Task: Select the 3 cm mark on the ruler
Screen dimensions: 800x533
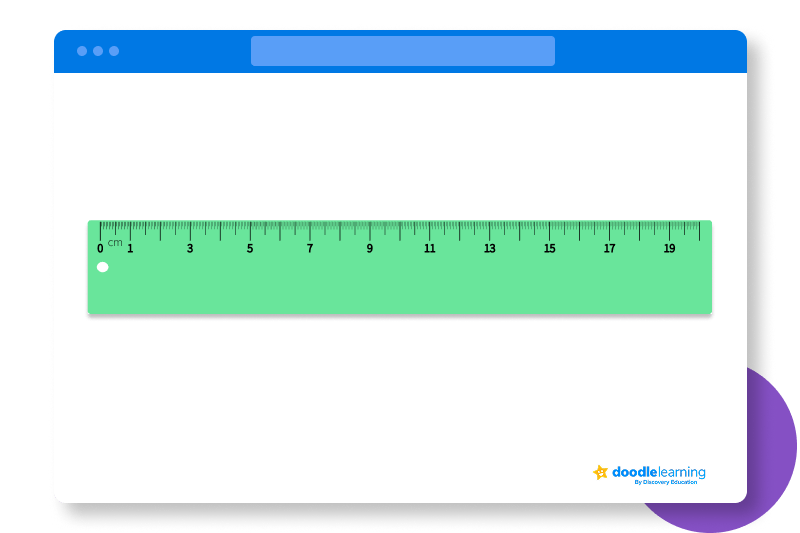Action: [190, 248]
